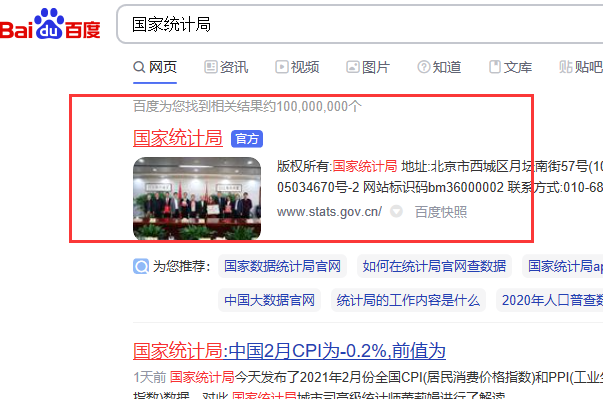
Task: Select suggestion starting with 2020年人口普查
Action: click(x=550, y=300)
